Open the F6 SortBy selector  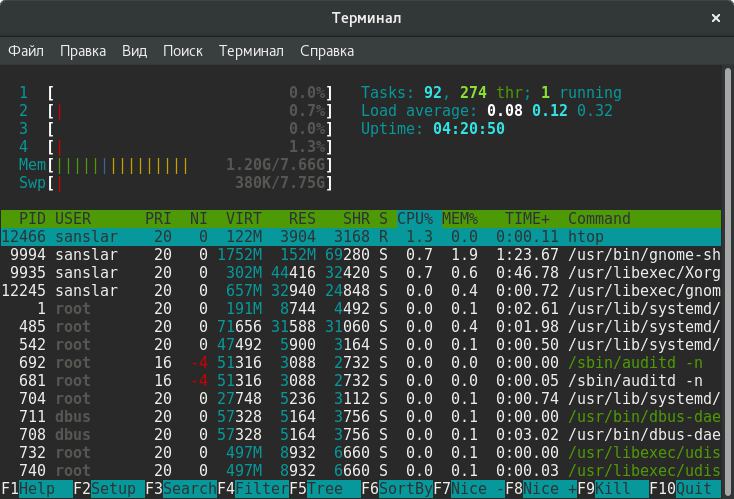397,489
